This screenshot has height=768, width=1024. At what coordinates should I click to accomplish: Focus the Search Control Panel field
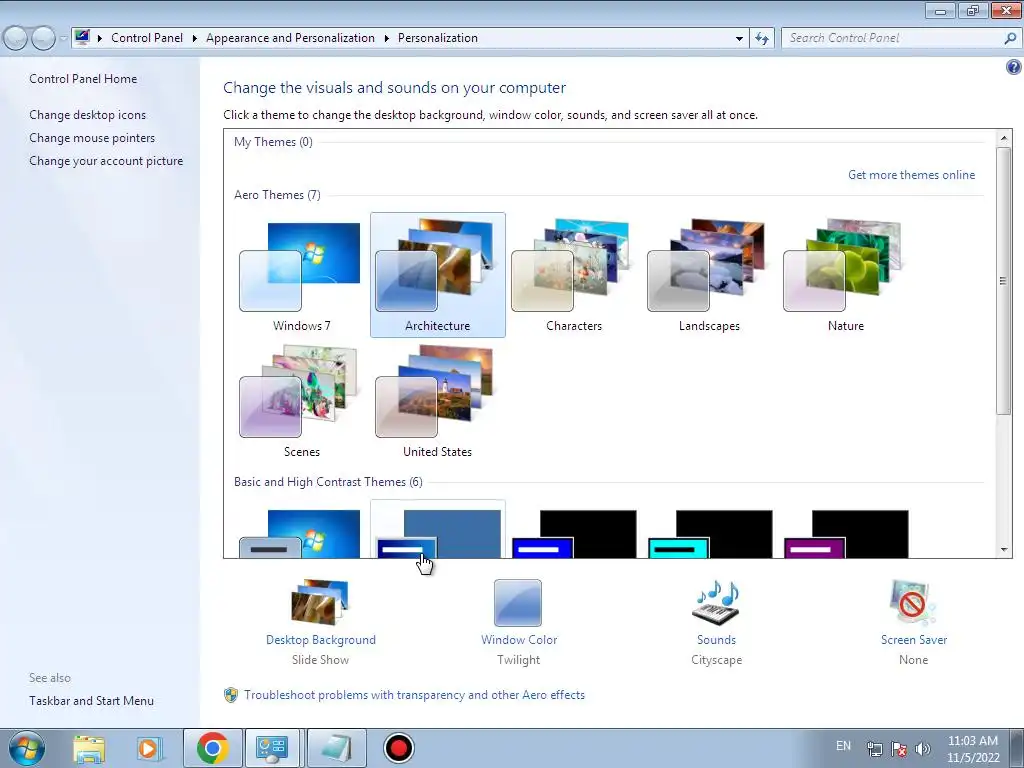[892, 39]
